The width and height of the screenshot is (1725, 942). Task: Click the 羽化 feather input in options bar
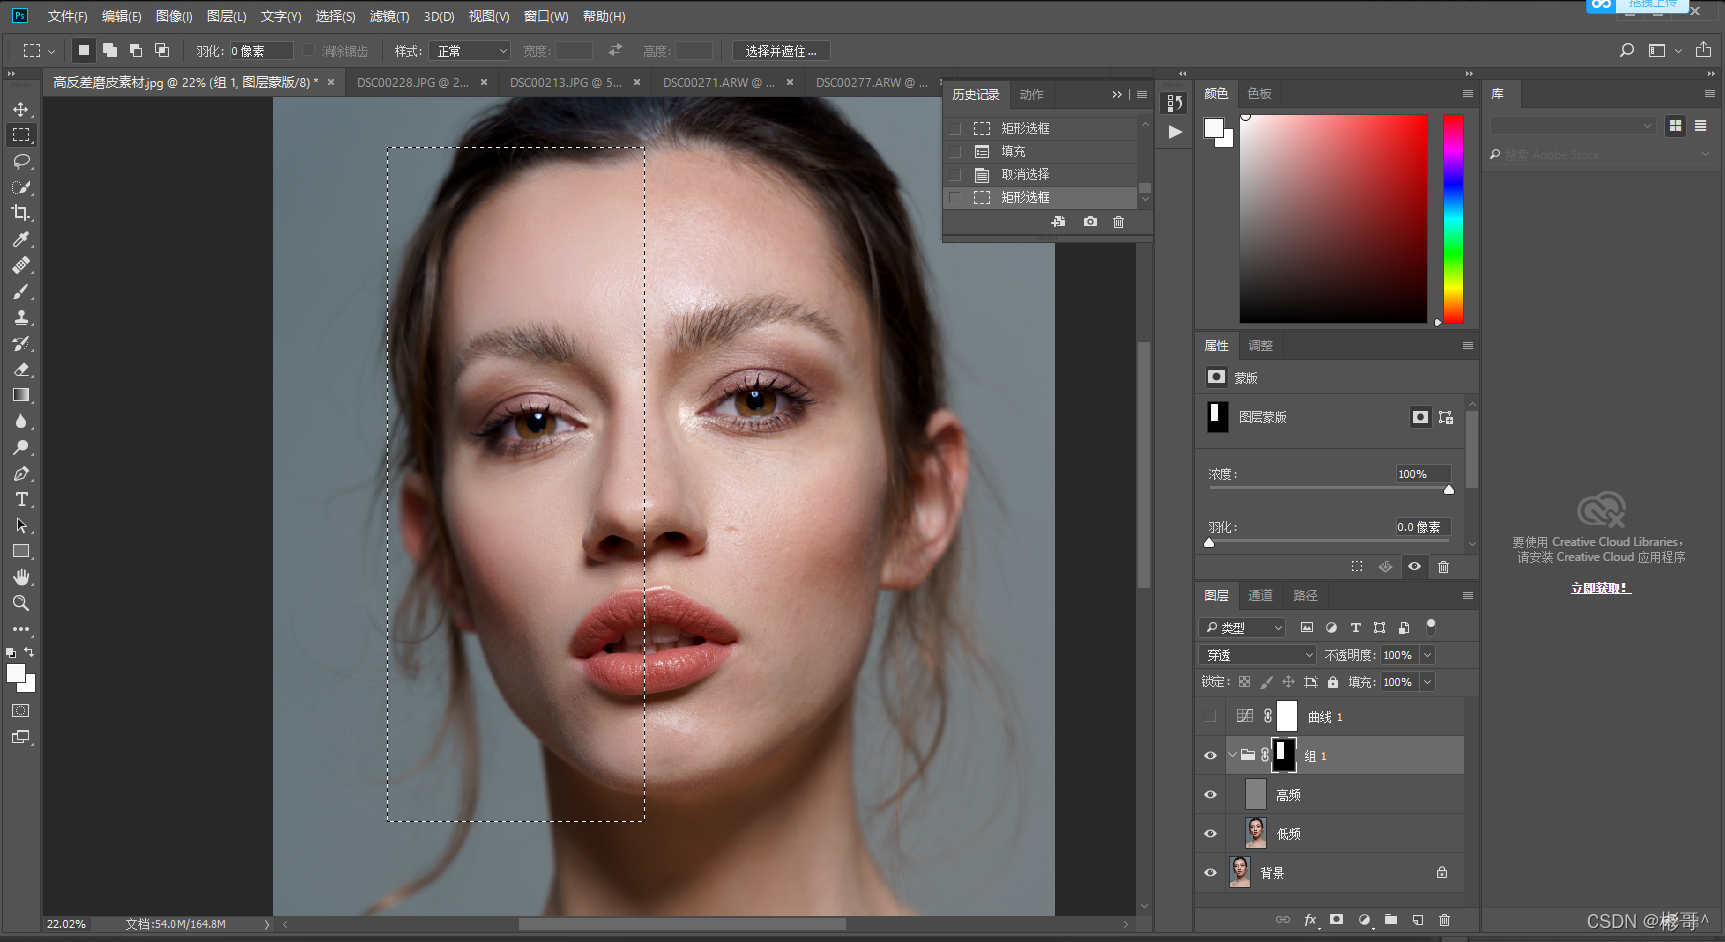(261, 51)
